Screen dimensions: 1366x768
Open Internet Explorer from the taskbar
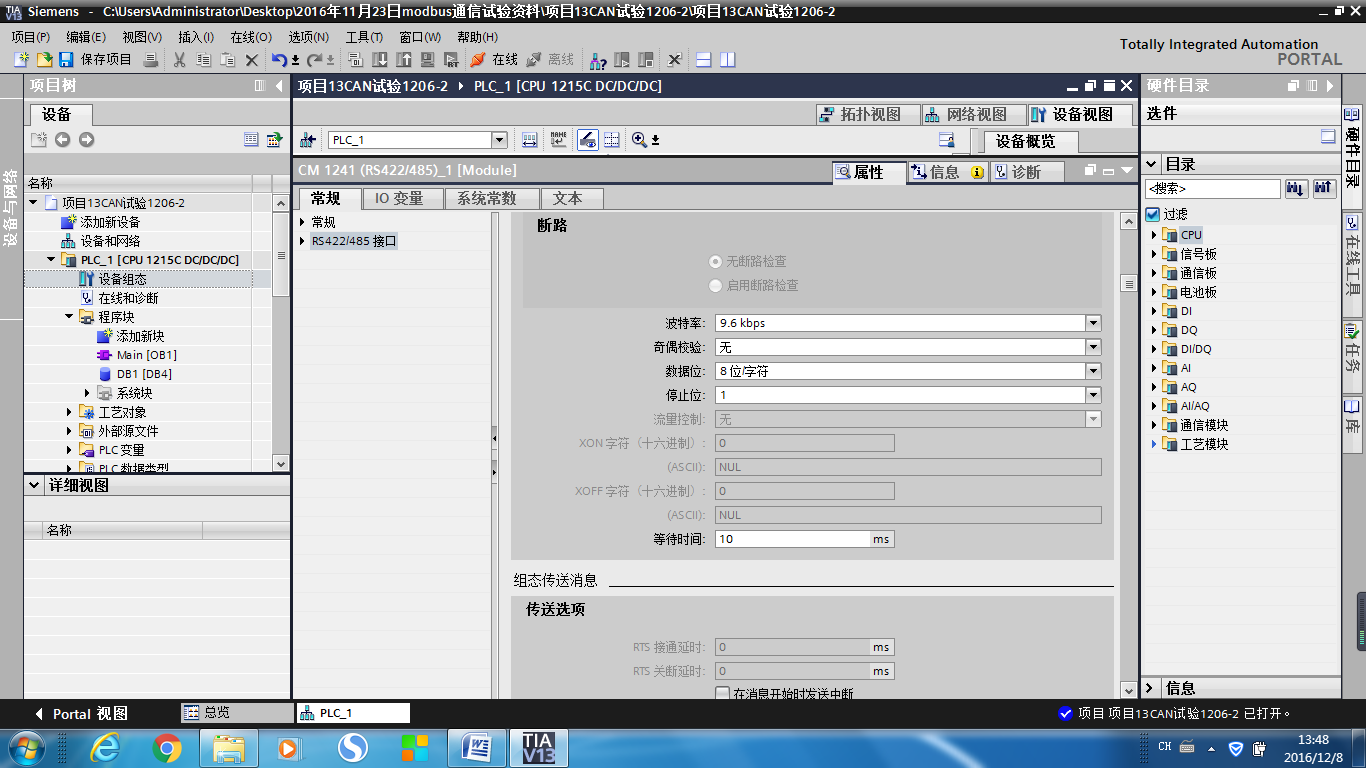coord(105,747)
